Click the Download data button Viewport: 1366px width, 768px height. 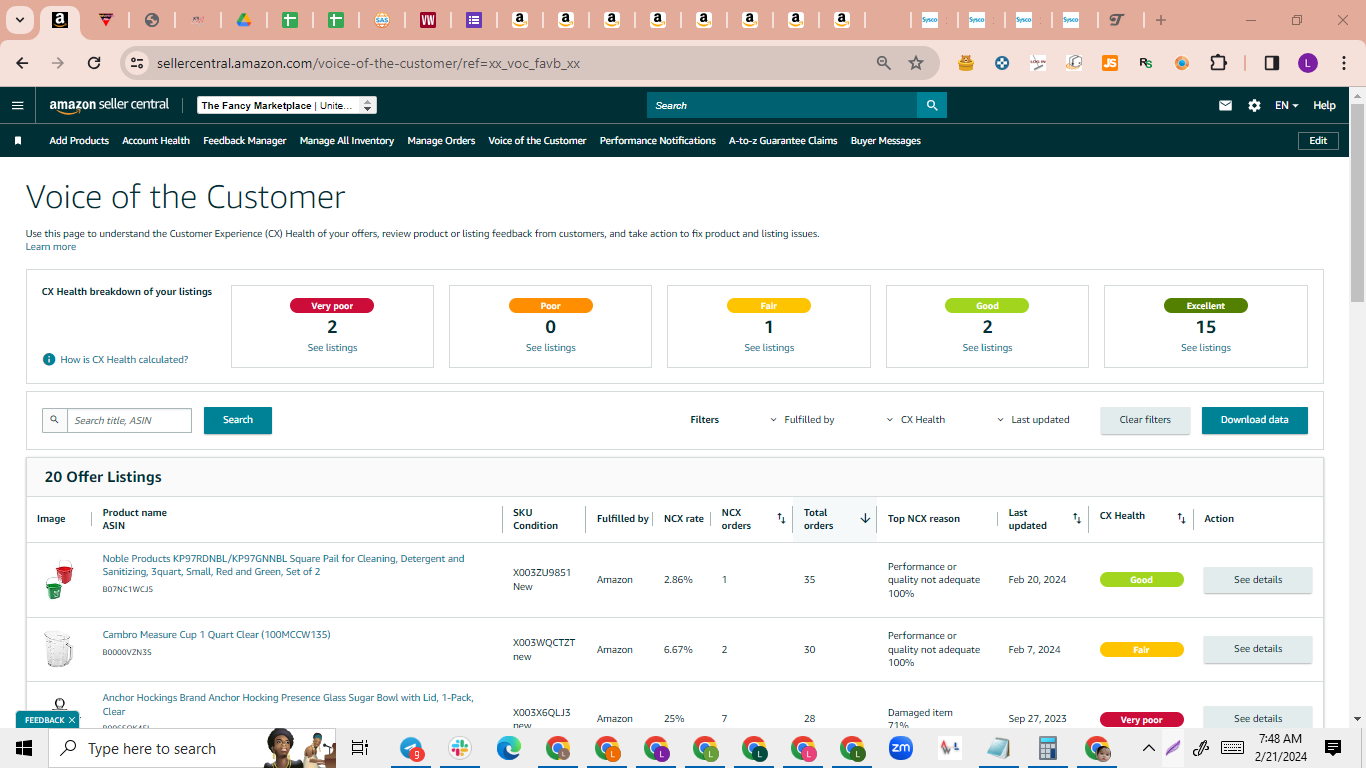(x=1255, y=420)
